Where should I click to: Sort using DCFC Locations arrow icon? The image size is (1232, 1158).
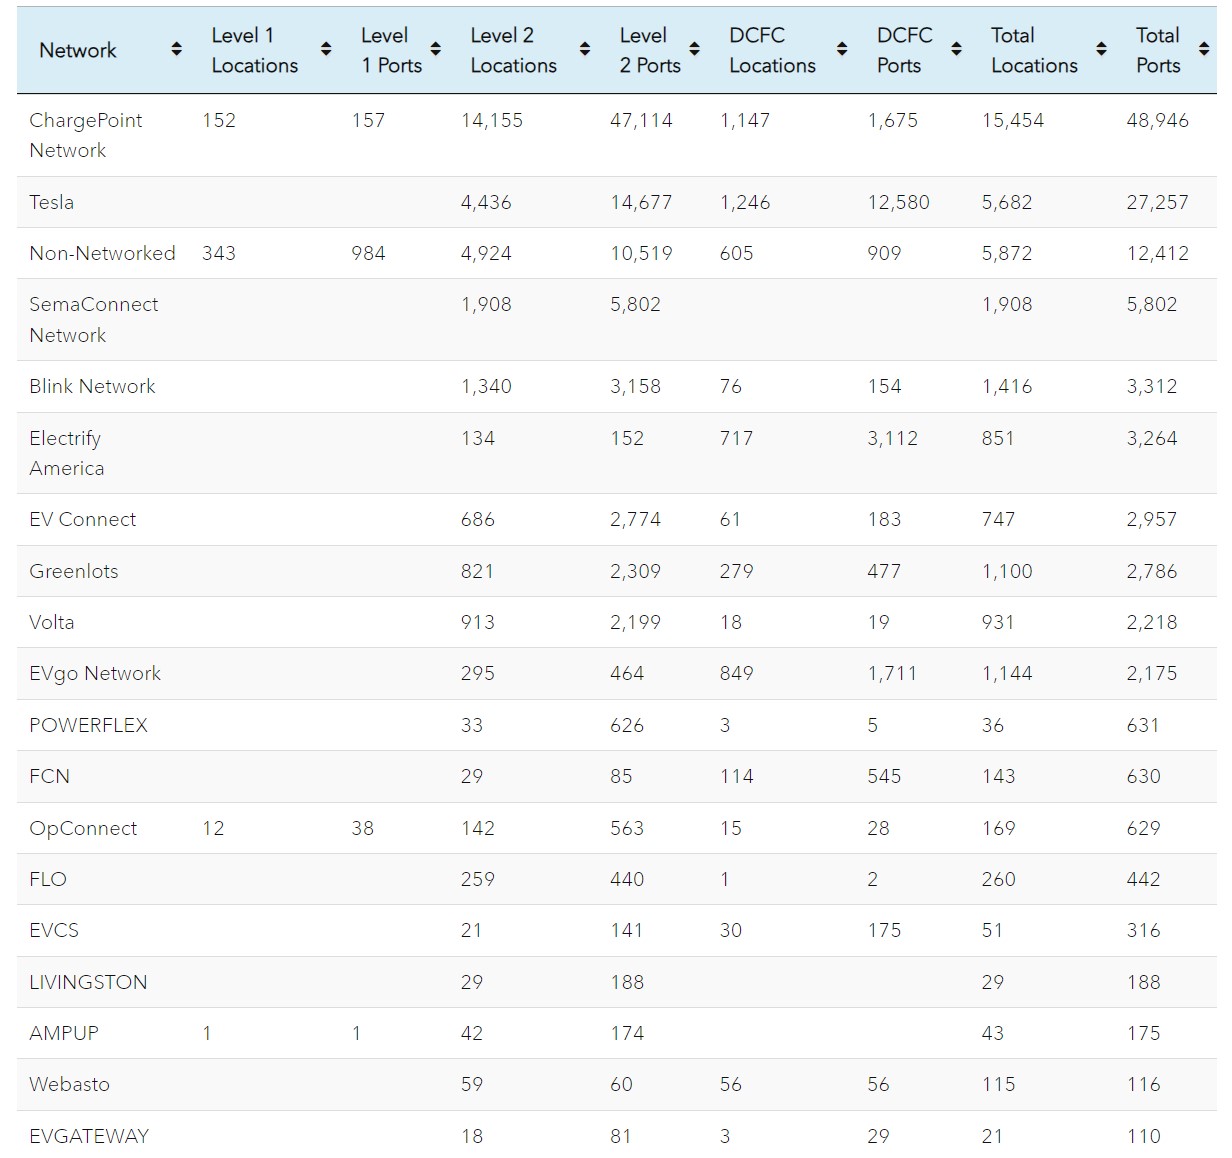tap(842, 50)
